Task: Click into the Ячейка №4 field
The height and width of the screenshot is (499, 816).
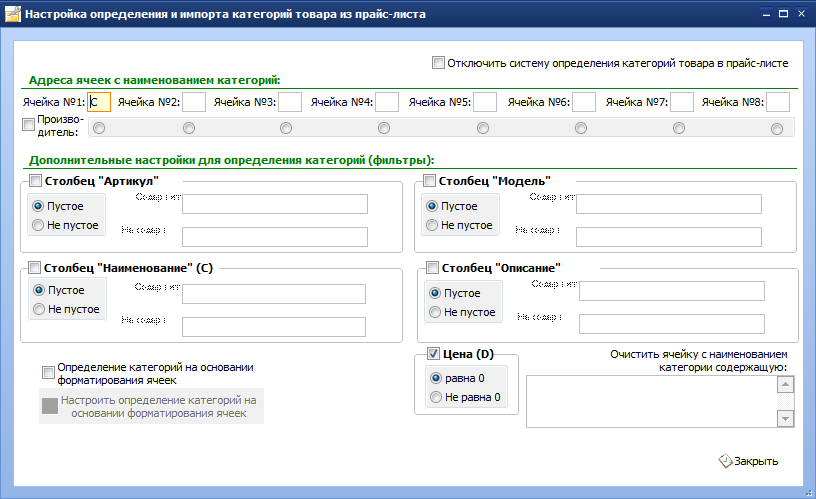Action: click(387, 102)
